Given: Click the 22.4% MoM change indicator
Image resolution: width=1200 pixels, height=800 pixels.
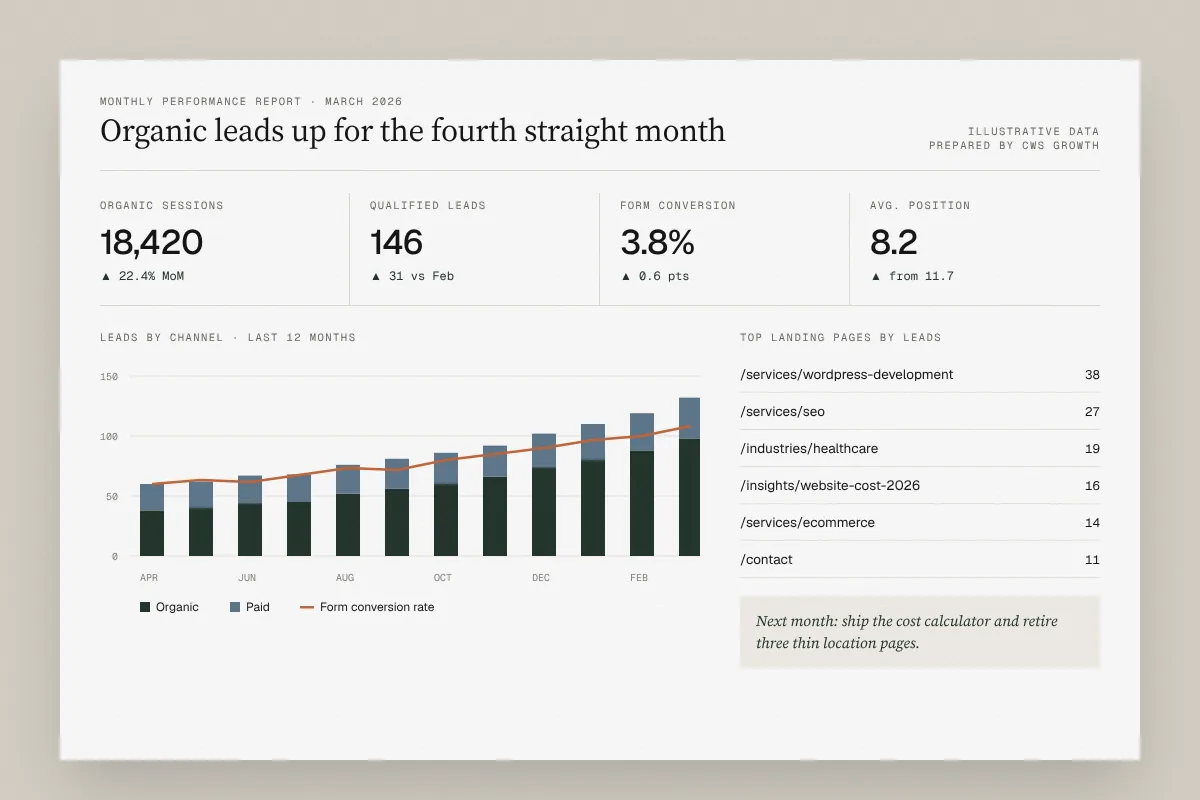Looking at the screenshot, I should tap(142, 276).
